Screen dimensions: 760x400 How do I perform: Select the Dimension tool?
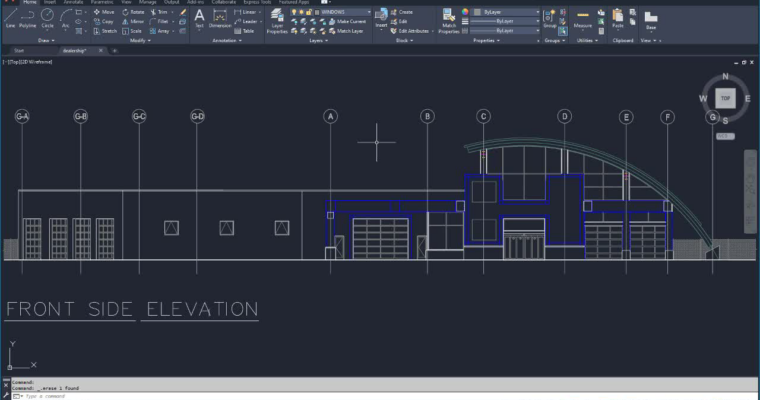pyautogui.click(x=220, y=18)
